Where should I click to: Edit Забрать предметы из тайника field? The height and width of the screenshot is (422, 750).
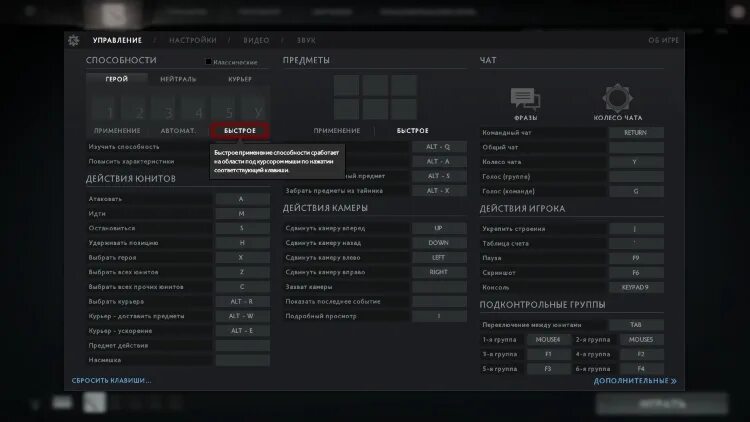click(439, 190)
